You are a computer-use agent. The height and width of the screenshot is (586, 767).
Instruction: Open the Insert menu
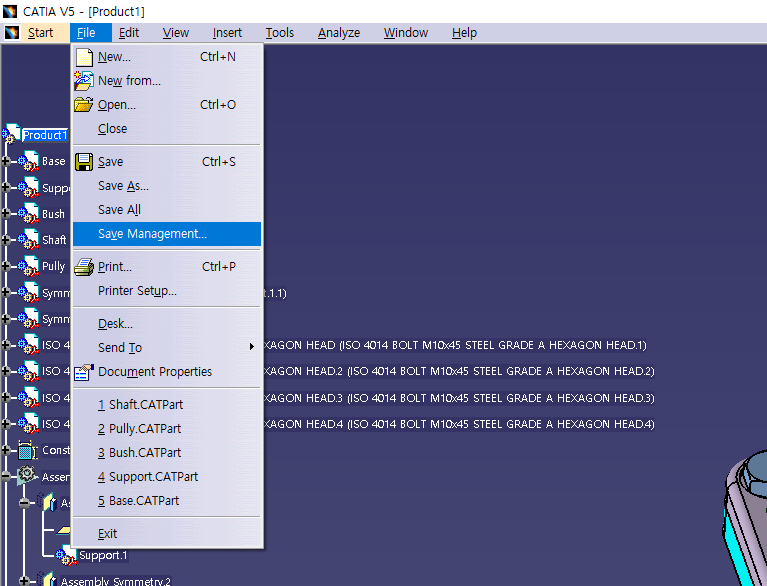point(227,33)
